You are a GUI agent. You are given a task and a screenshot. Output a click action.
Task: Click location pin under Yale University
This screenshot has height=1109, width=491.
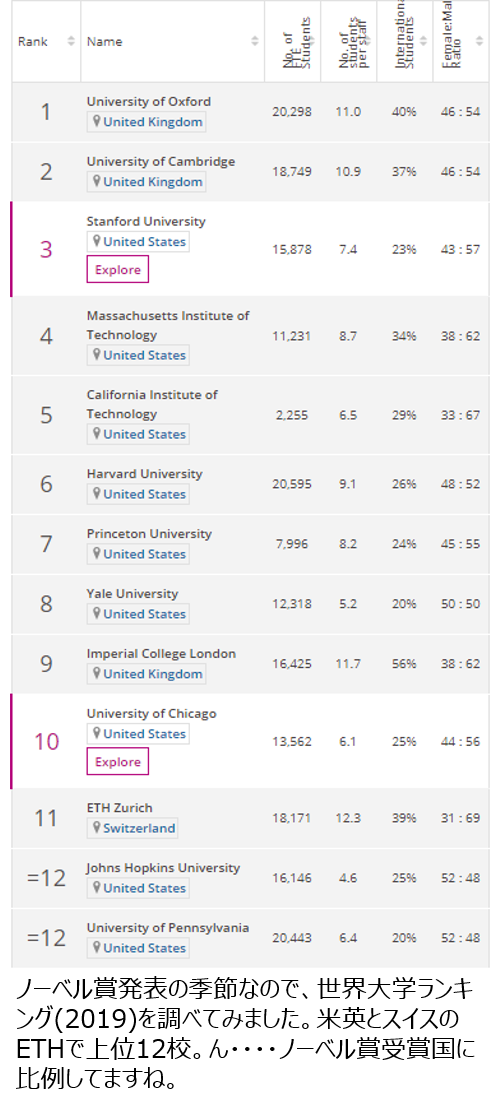[x=97, y=613]
